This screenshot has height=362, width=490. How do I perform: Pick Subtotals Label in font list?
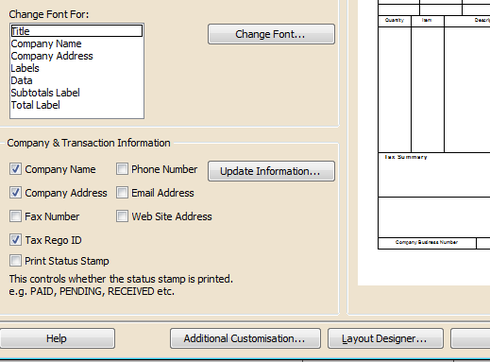(x=77, y=93)
